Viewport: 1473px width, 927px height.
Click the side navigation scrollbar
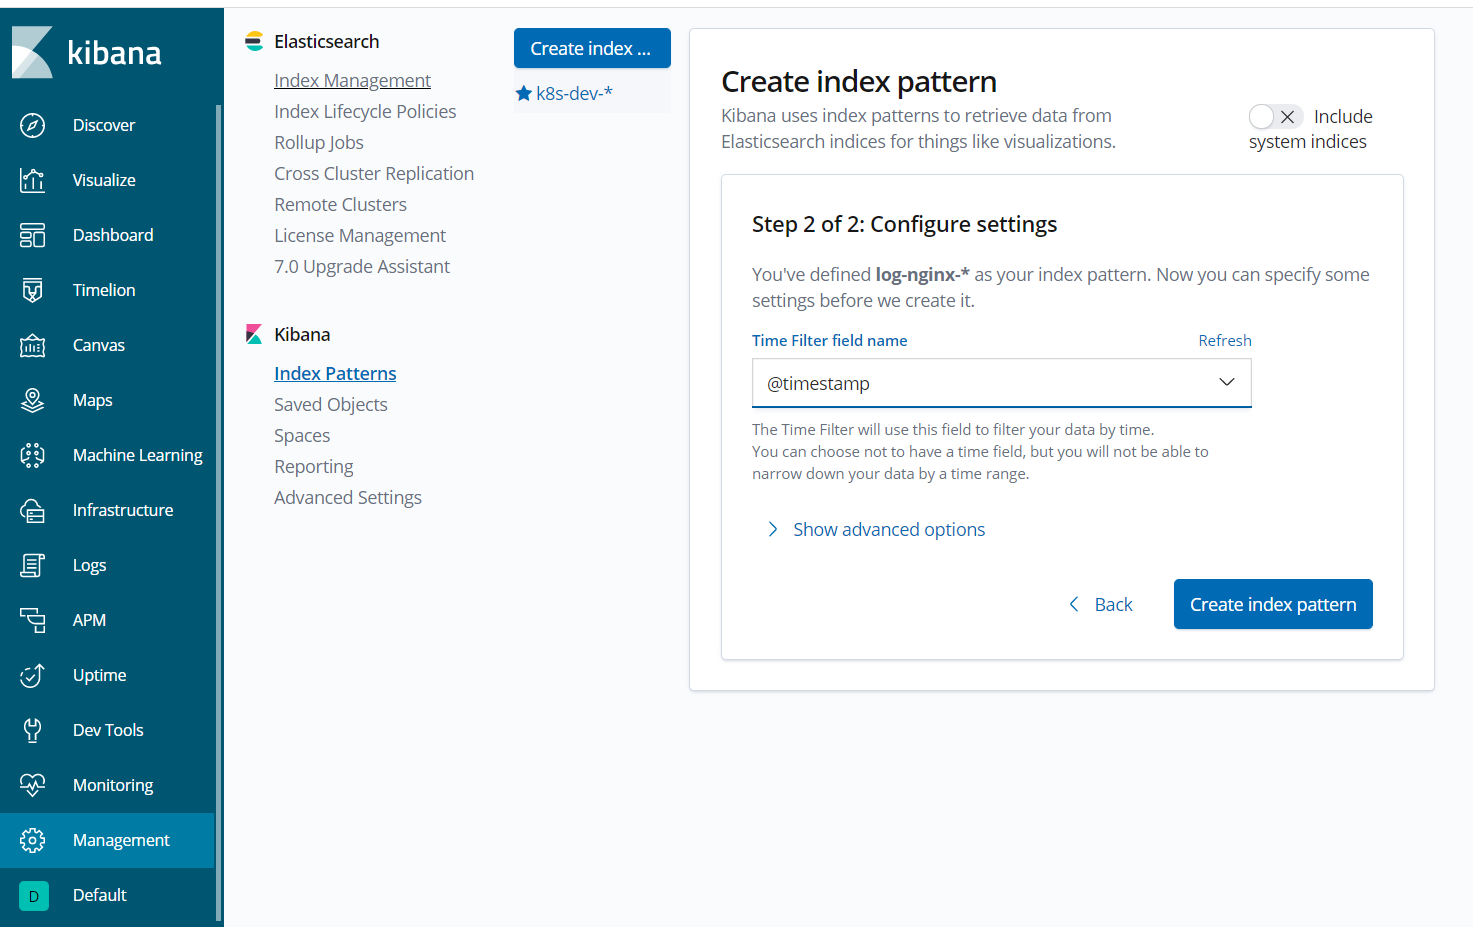(218, 512)
